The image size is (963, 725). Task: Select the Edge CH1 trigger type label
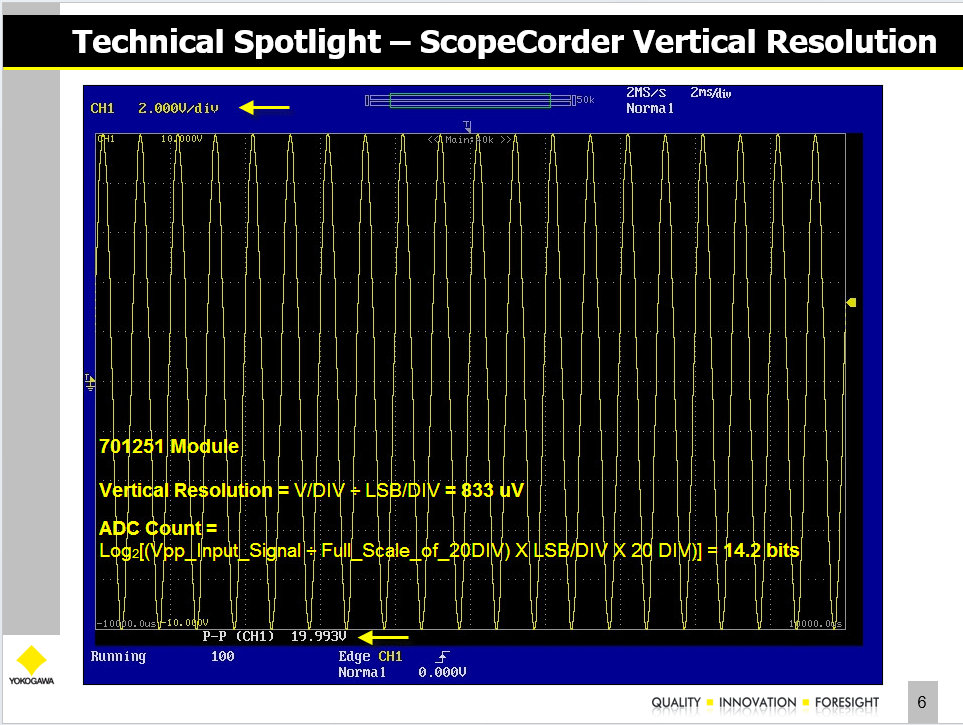(x=370, y=657)
